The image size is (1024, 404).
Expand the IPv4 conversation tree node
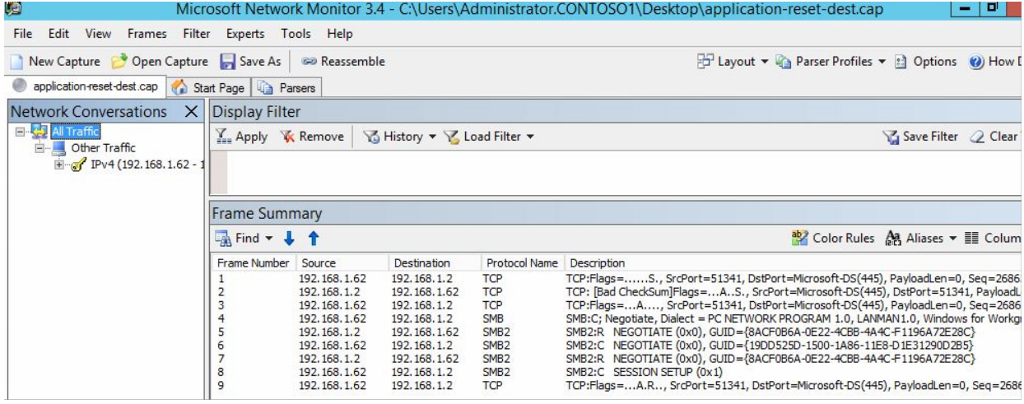[60, 165]
